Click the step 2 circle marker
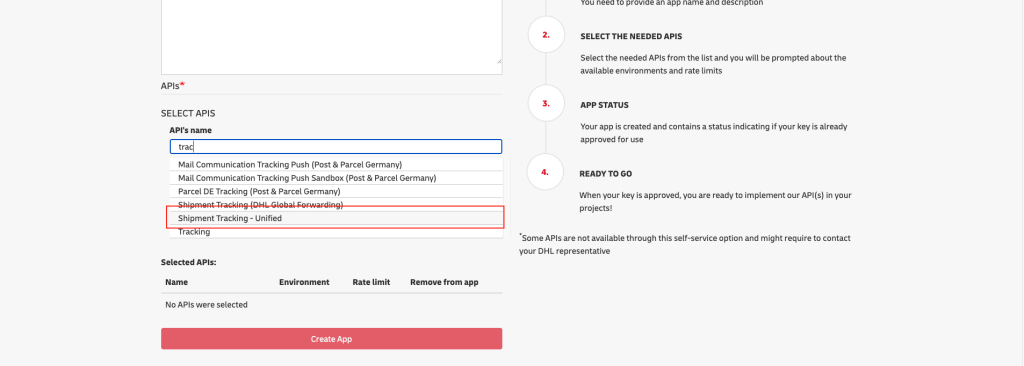 (546, 35)
